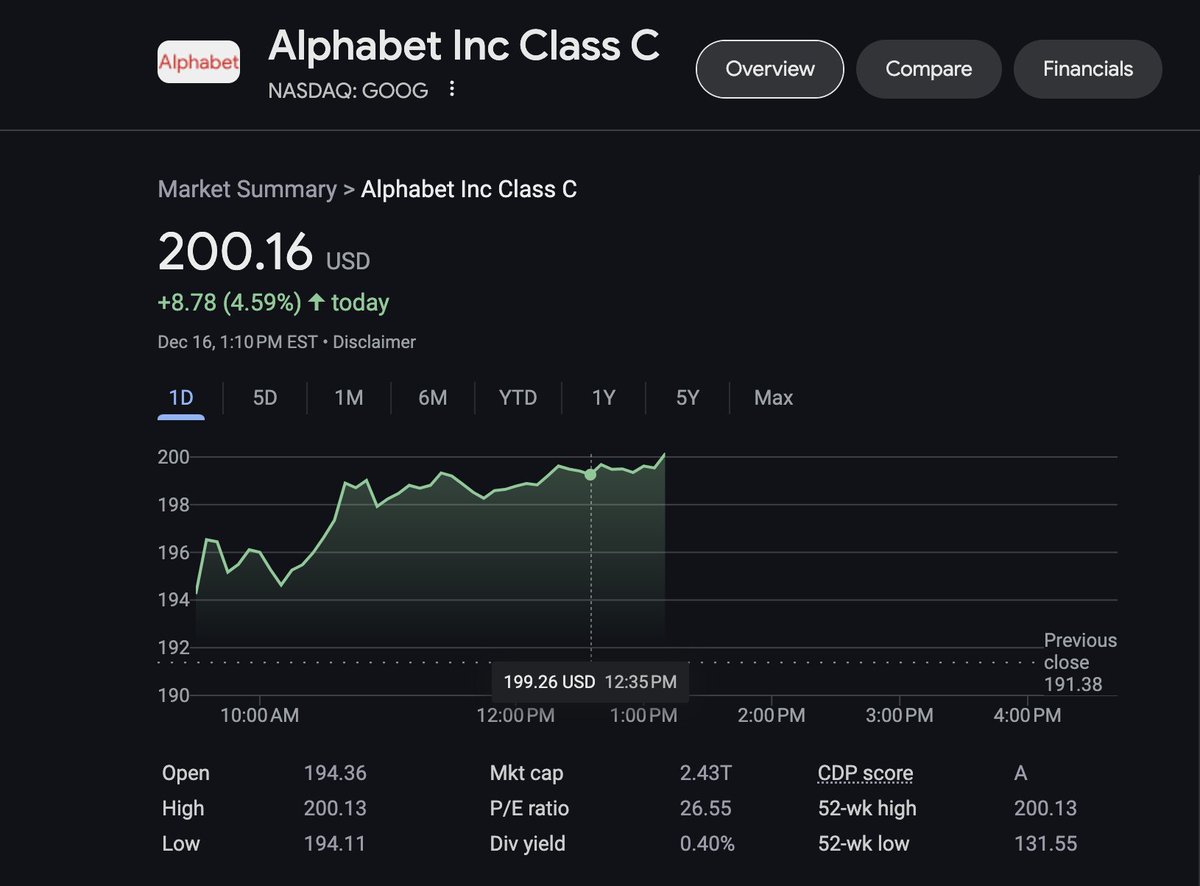Open the Financials view
1200x886 pixels.
click(x=1088, y=69)
